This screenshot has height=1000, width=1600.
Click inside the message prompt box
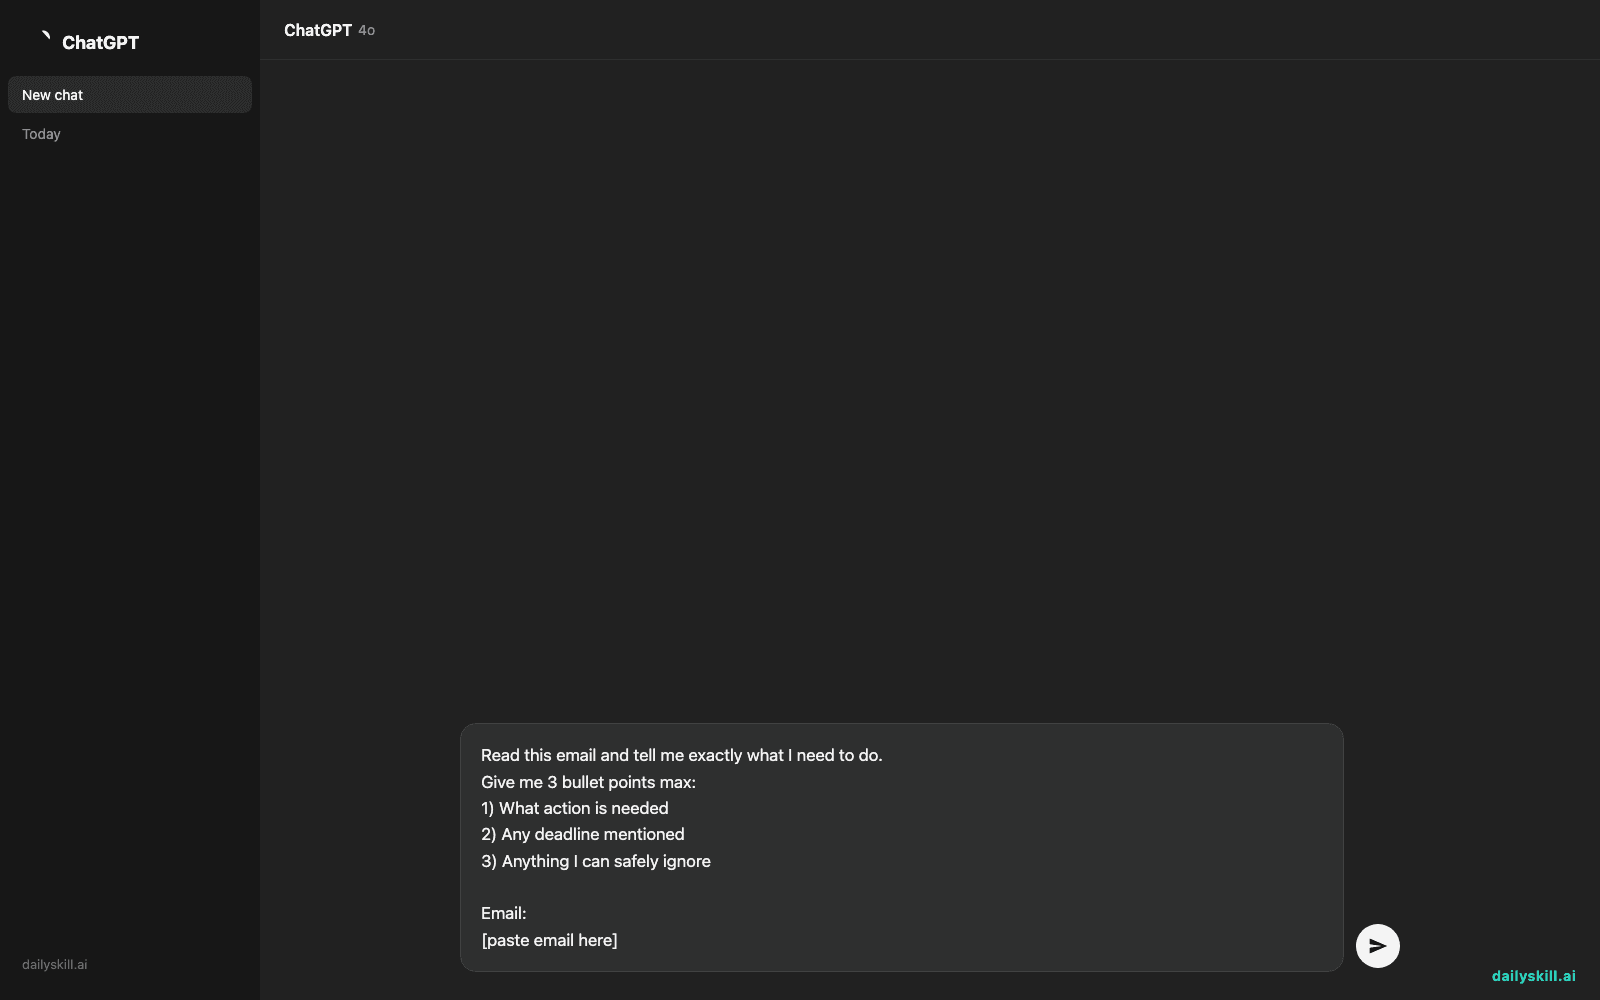tap(901, 847)
